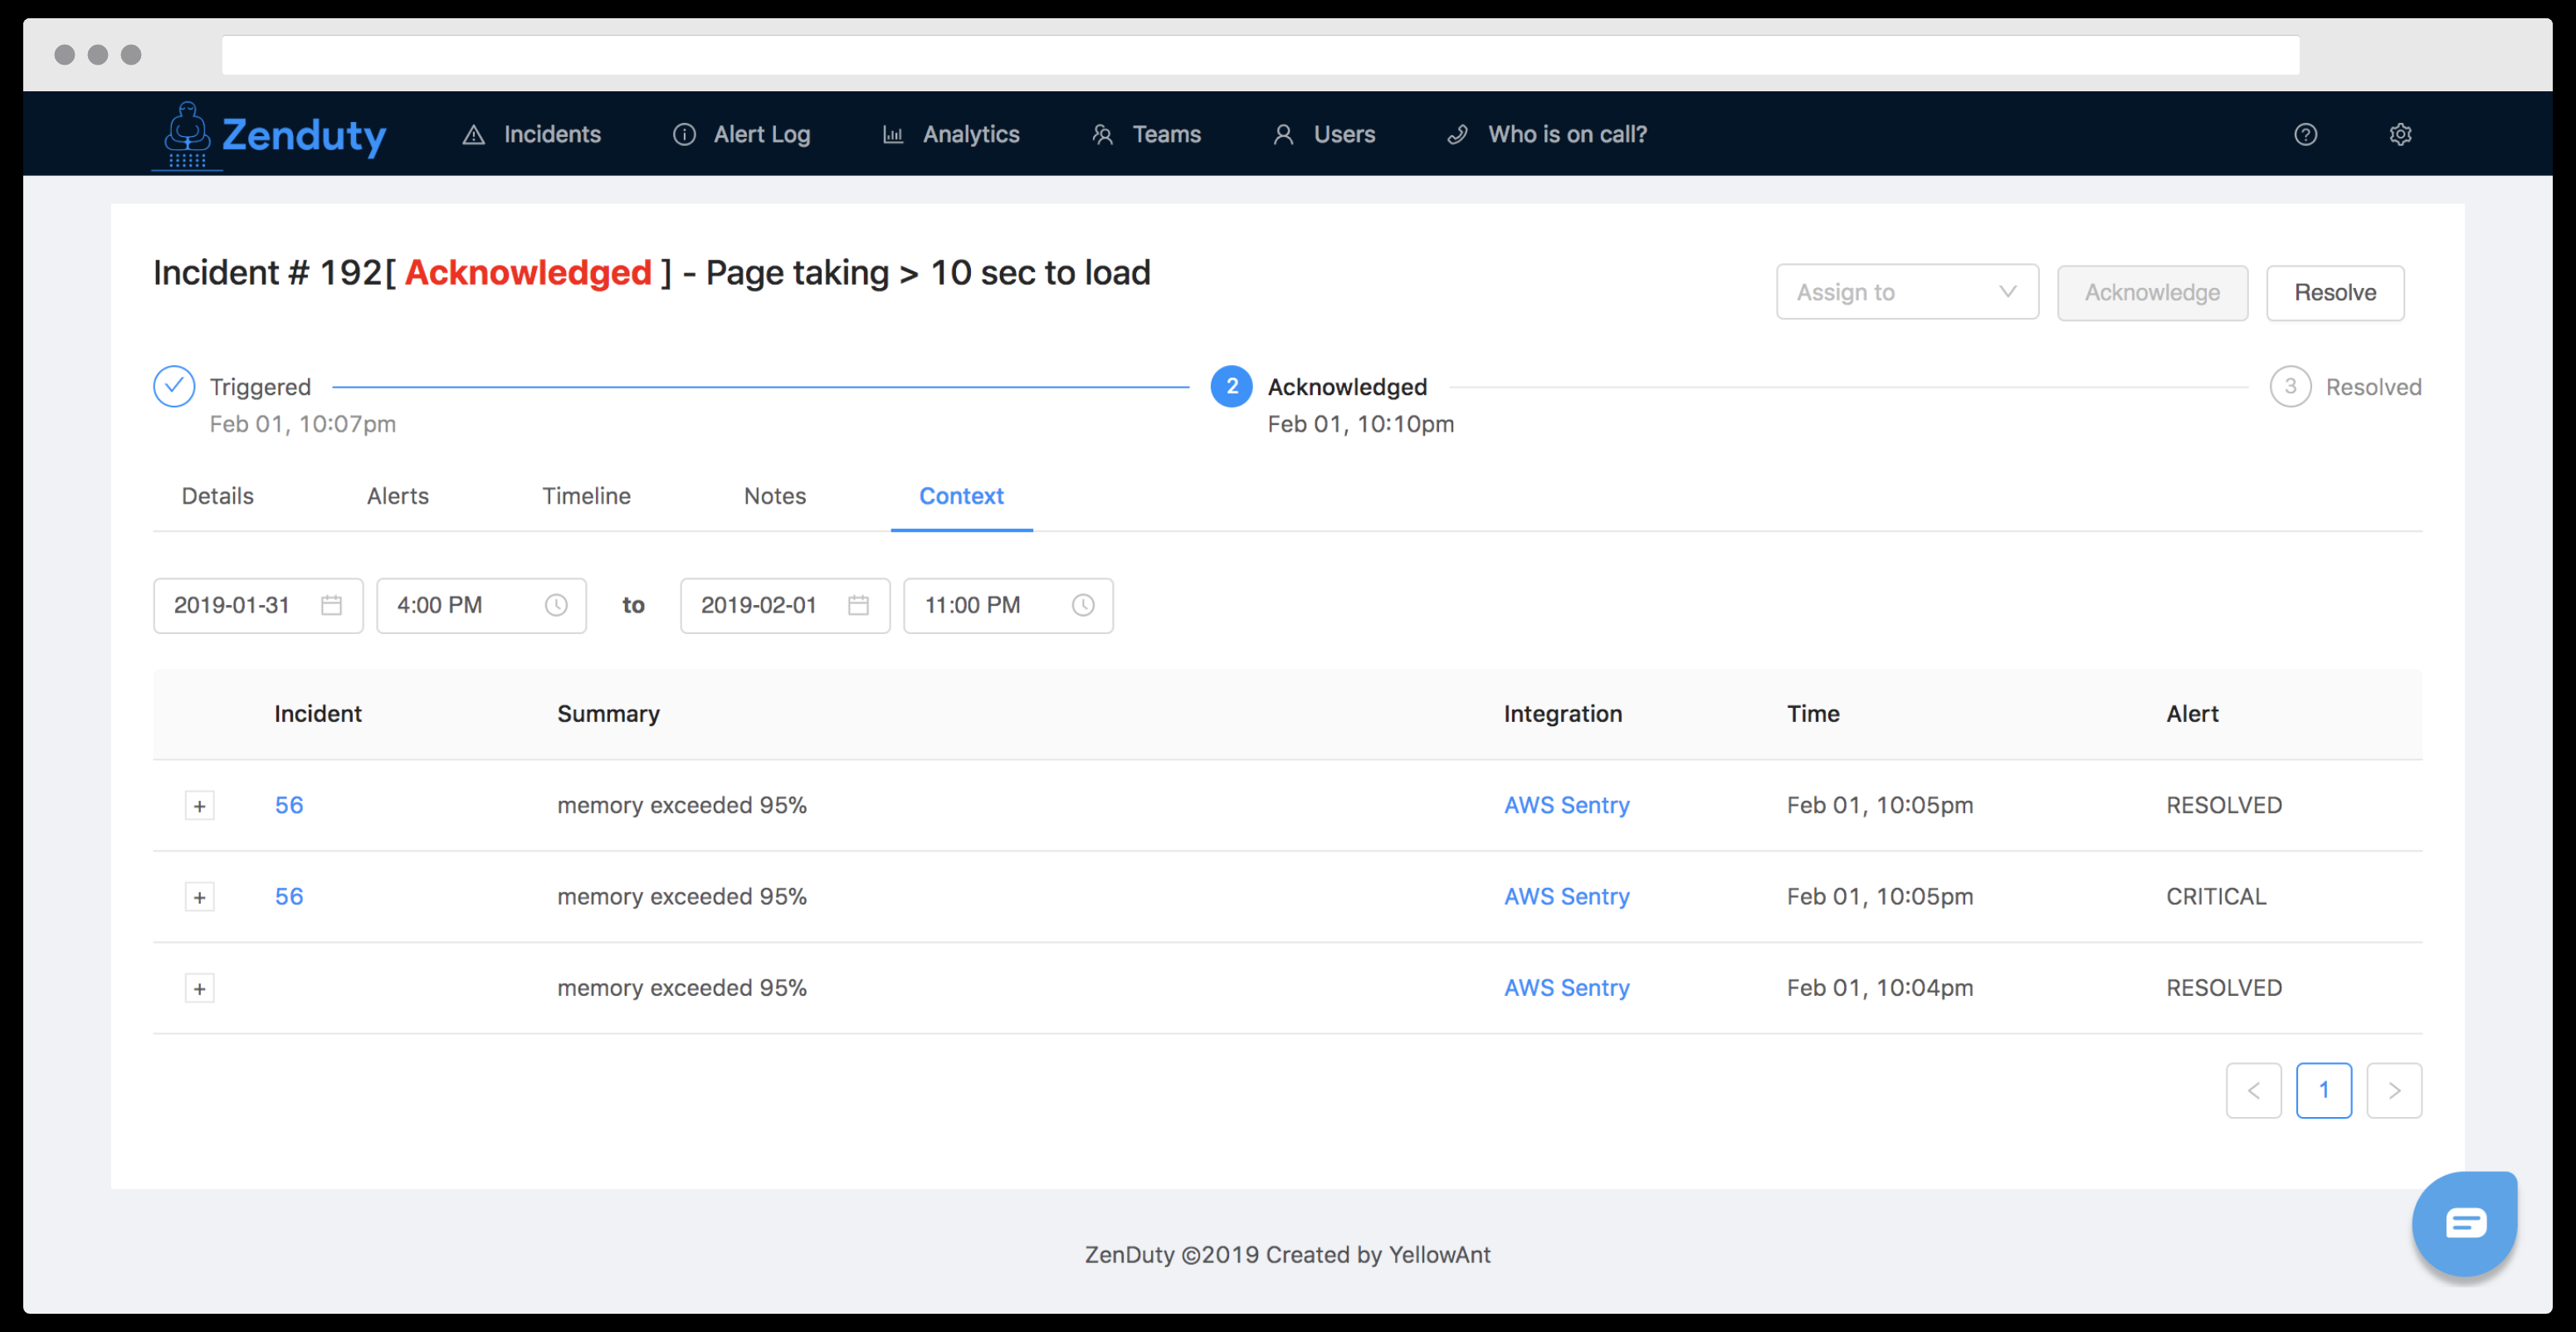
Task: Open the Users page
Action: [x=1324, y=134]
